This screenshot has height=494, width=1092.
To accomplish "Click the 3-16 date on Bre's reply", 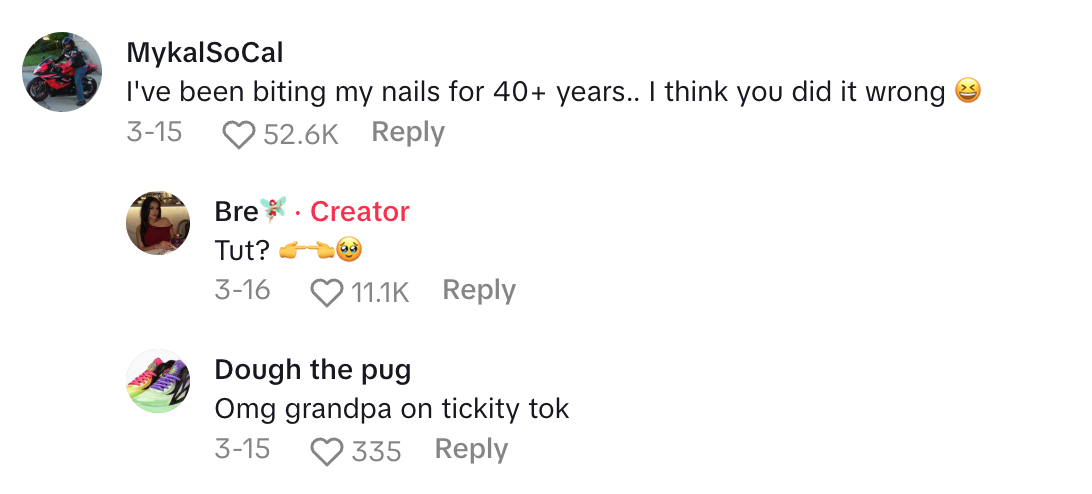I will (x=242, y=290).
